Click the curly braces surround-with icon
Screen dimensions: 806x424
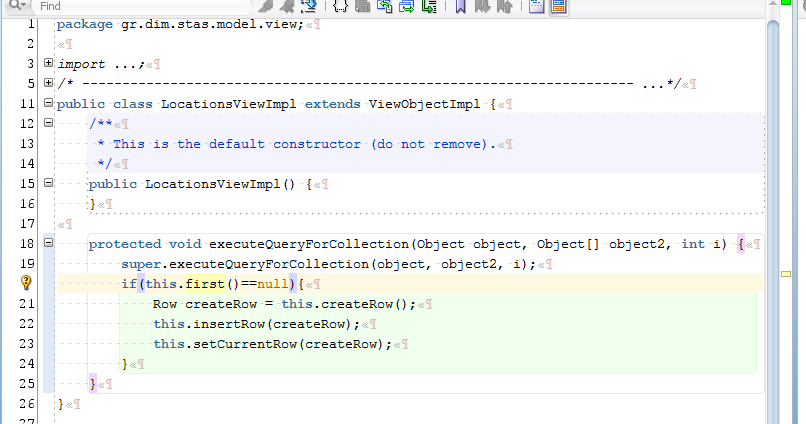click(340, 6)
